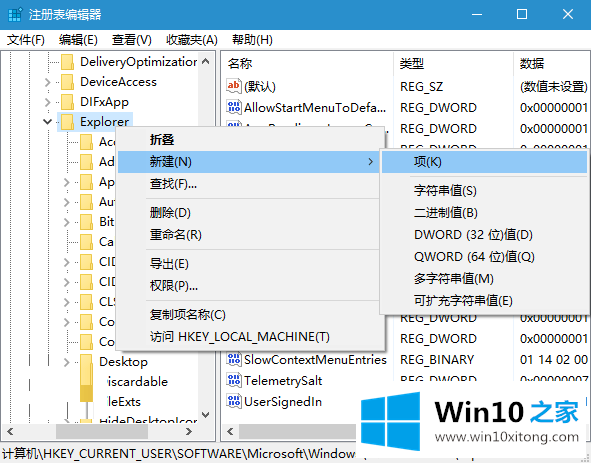Select the DeliveryOptimization folder icon
Image resolution: width=591 pixels, height=463 pixels.
68,62
